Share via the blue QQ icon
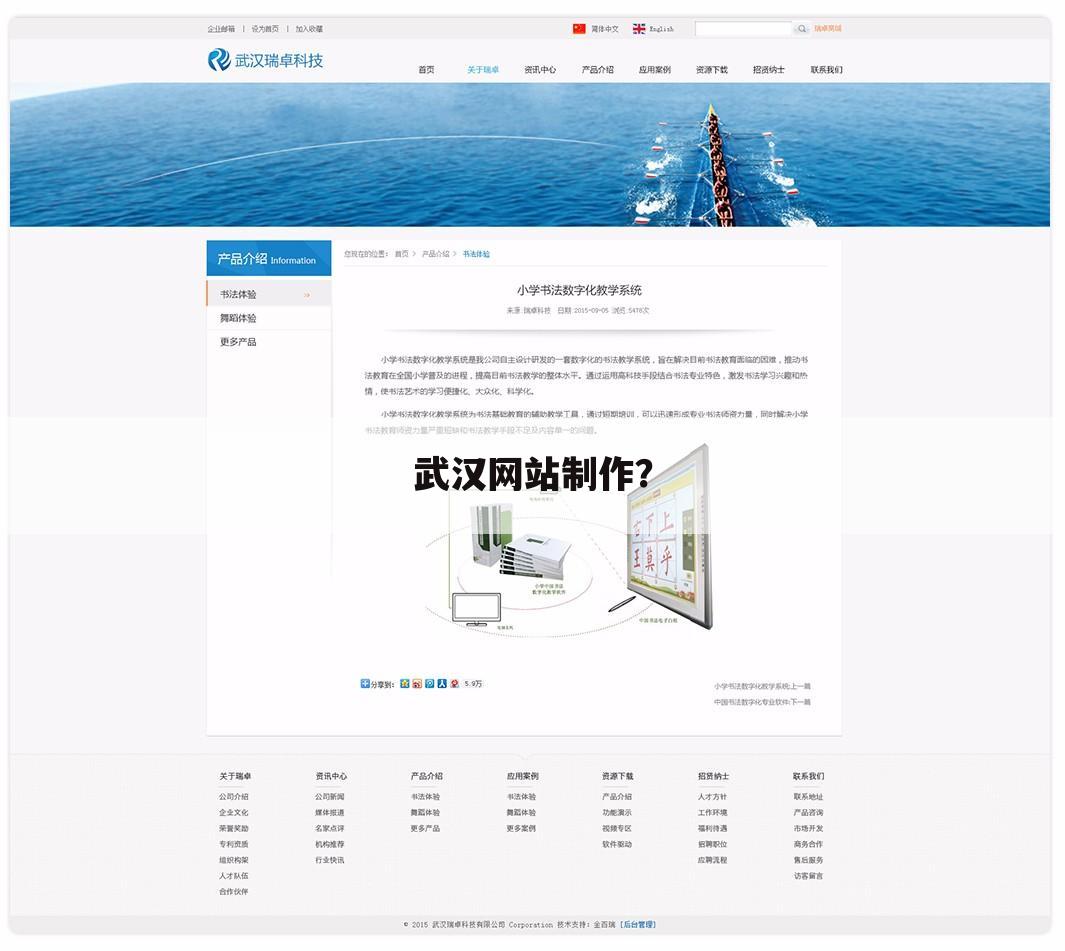 pyautogui.click(x=432, y=682)
